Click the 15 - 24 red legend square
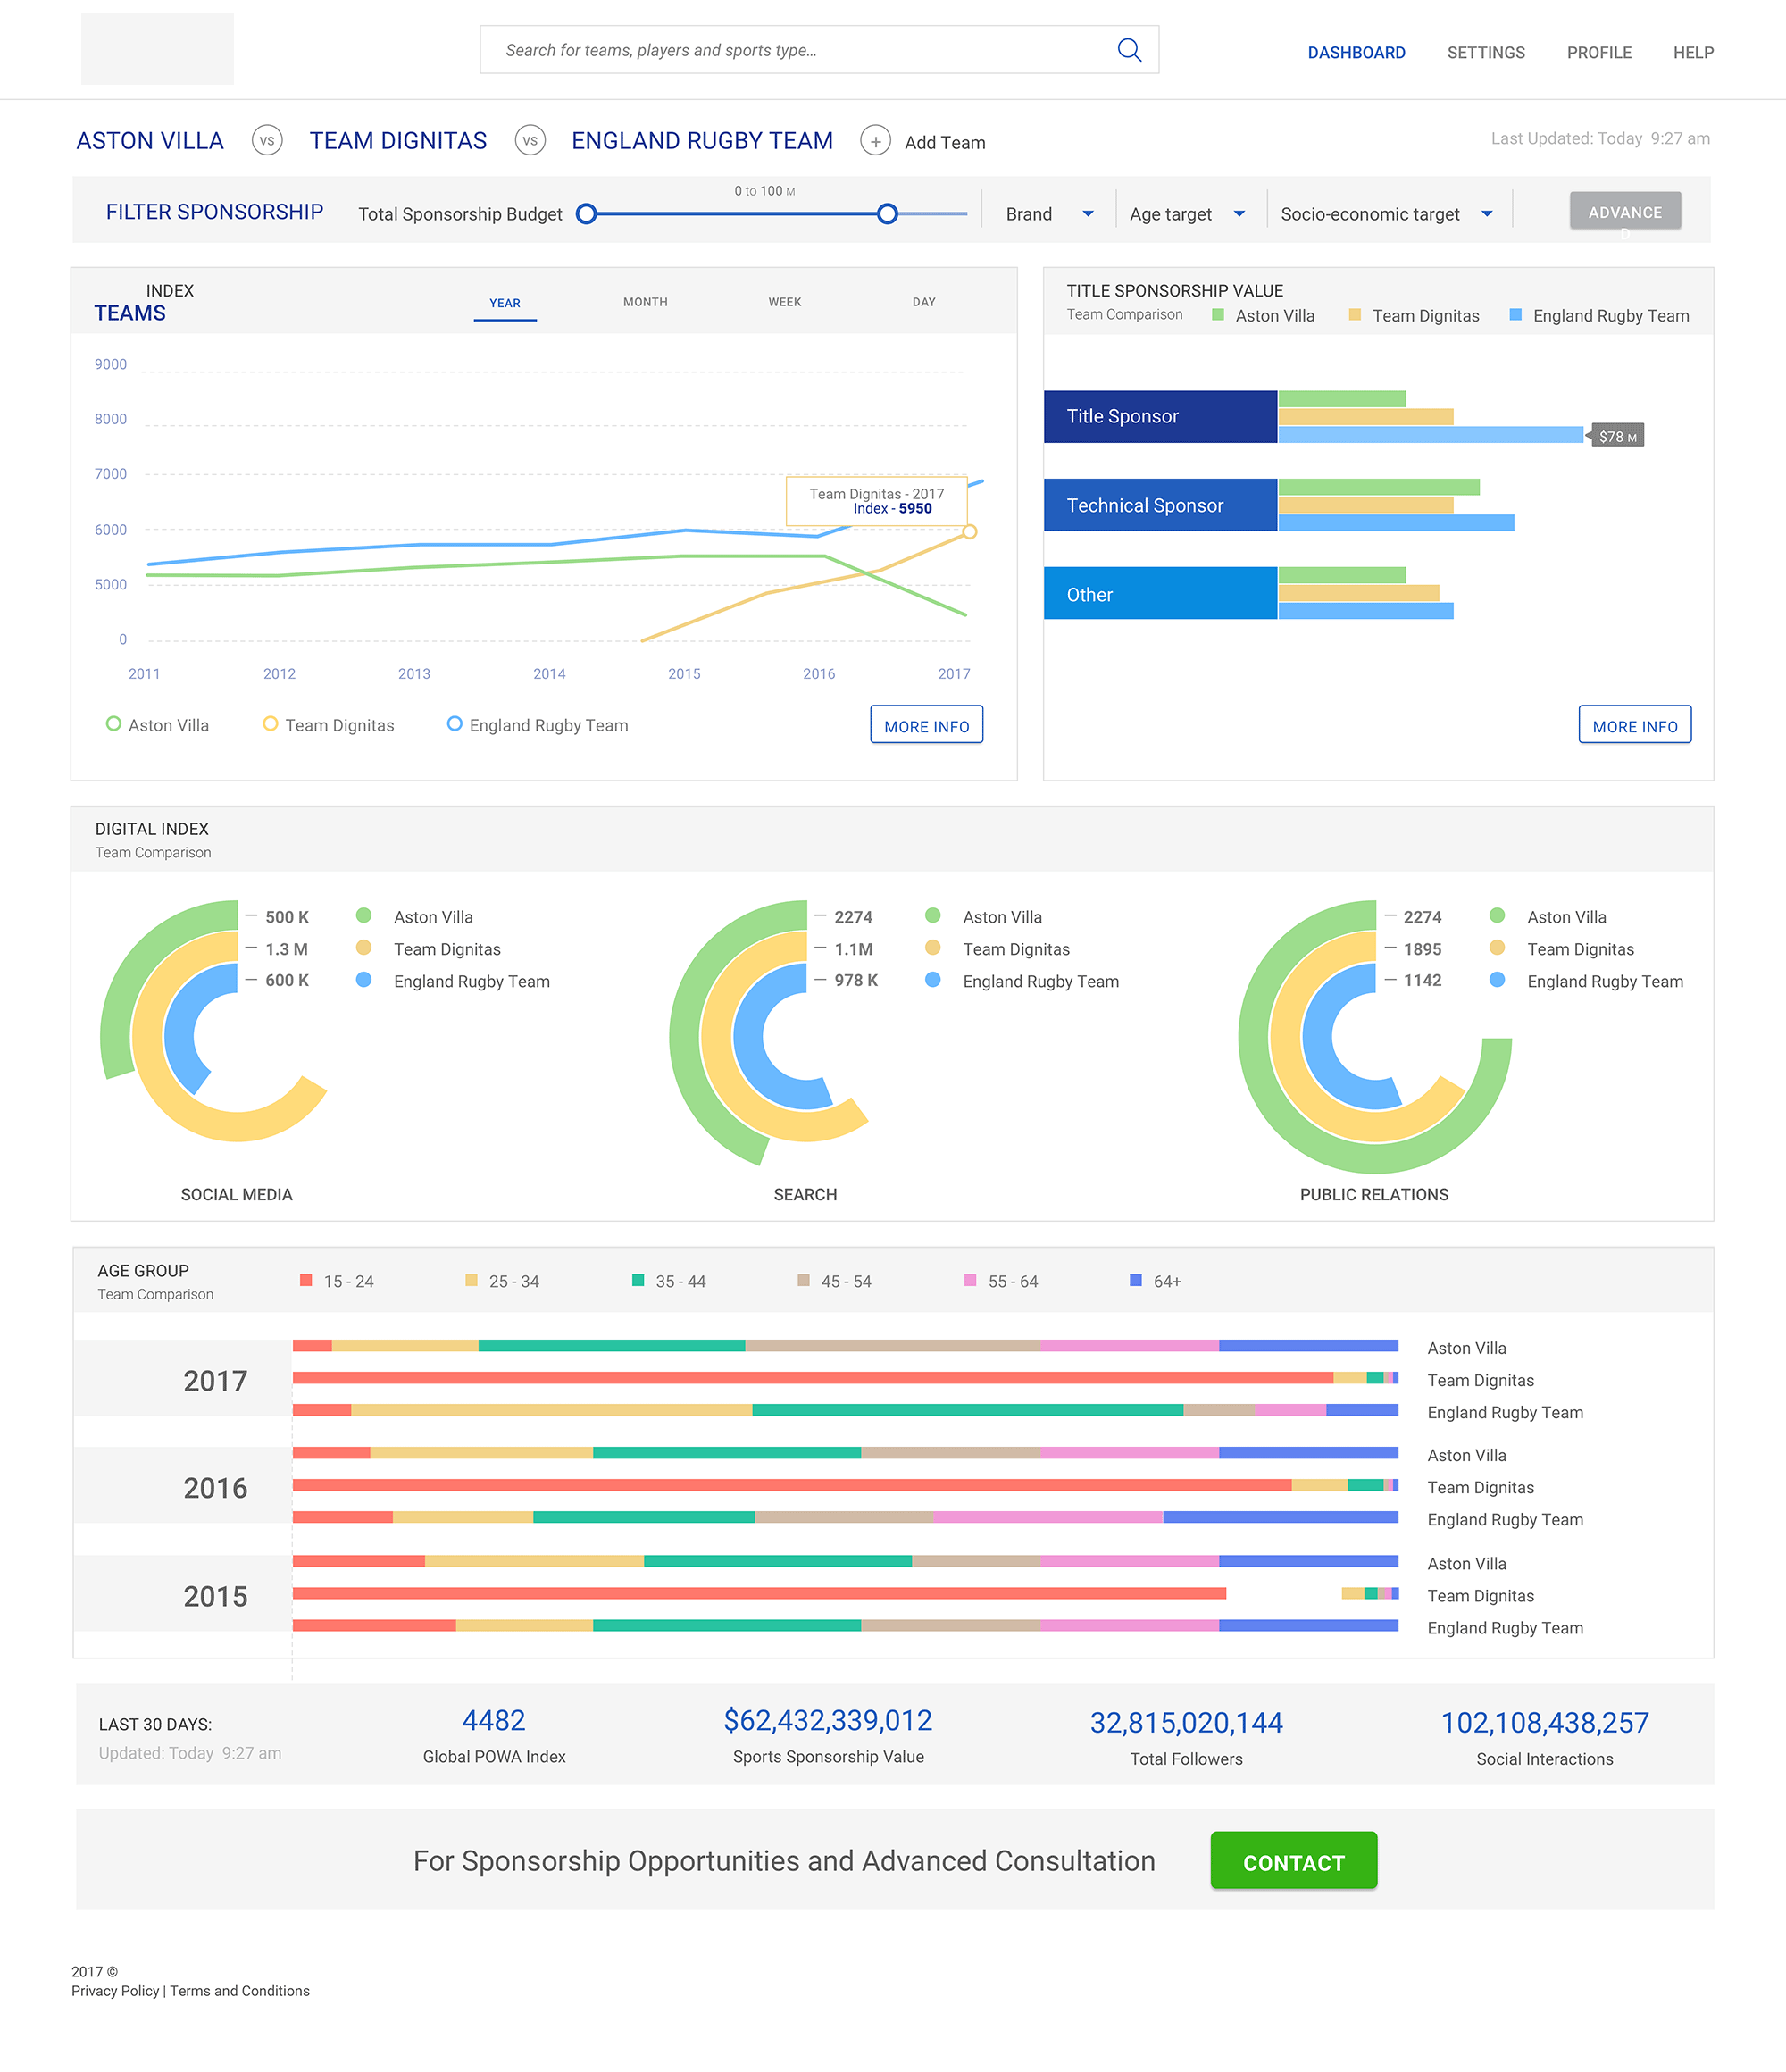 click(x=305, y=1280)
